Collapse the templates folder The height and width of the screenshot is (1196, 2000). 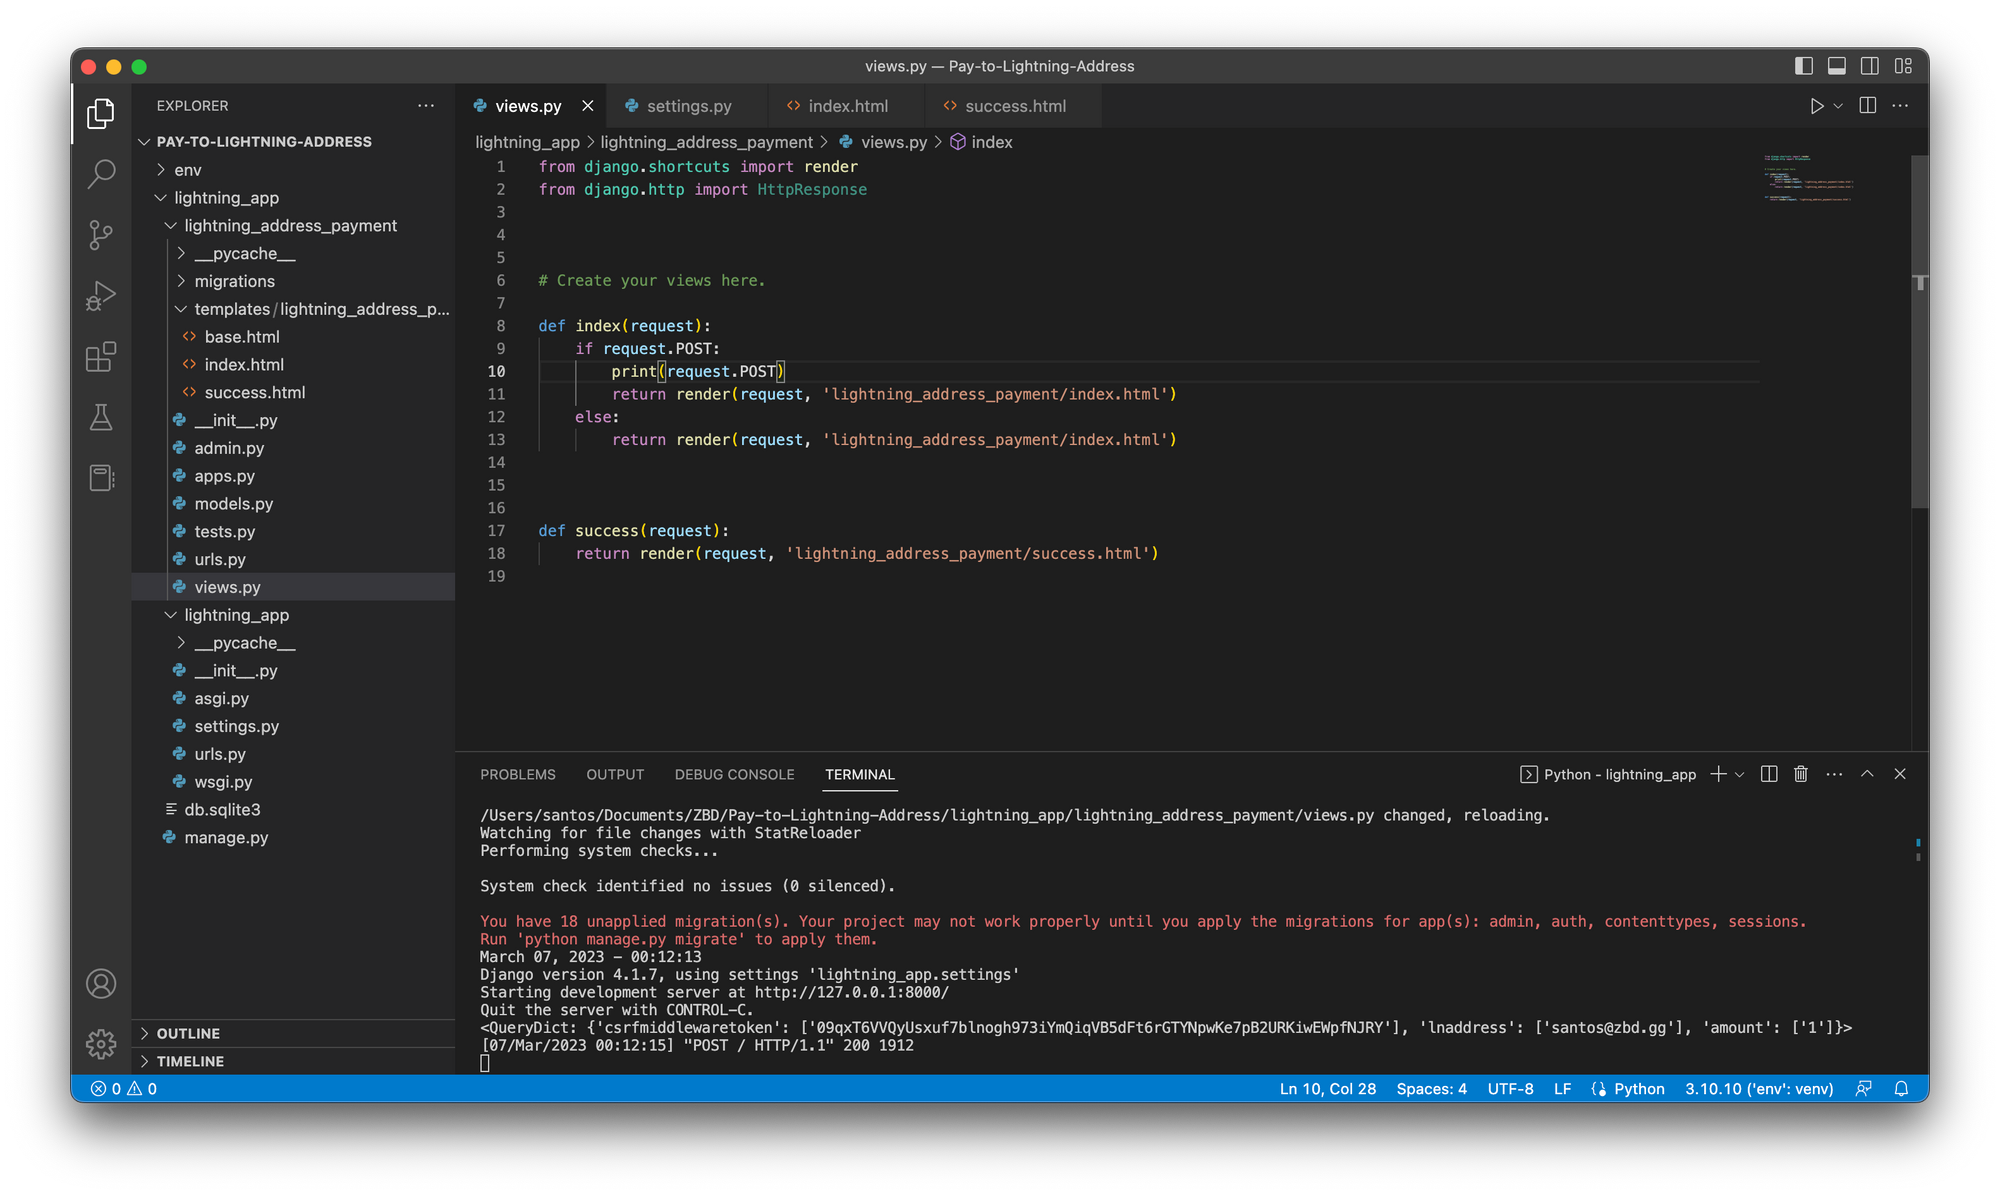click(x=293, y=309)
